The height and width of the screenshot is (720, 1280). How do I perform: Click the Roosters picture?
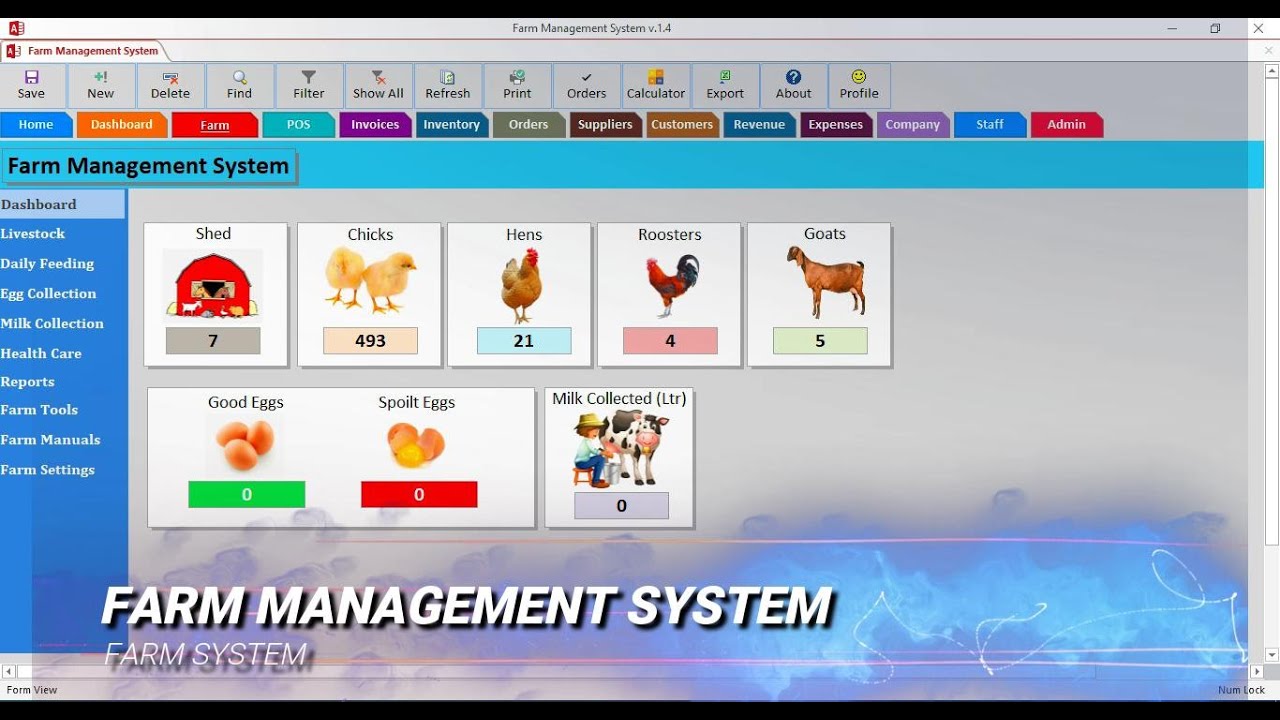coord(672,285)
